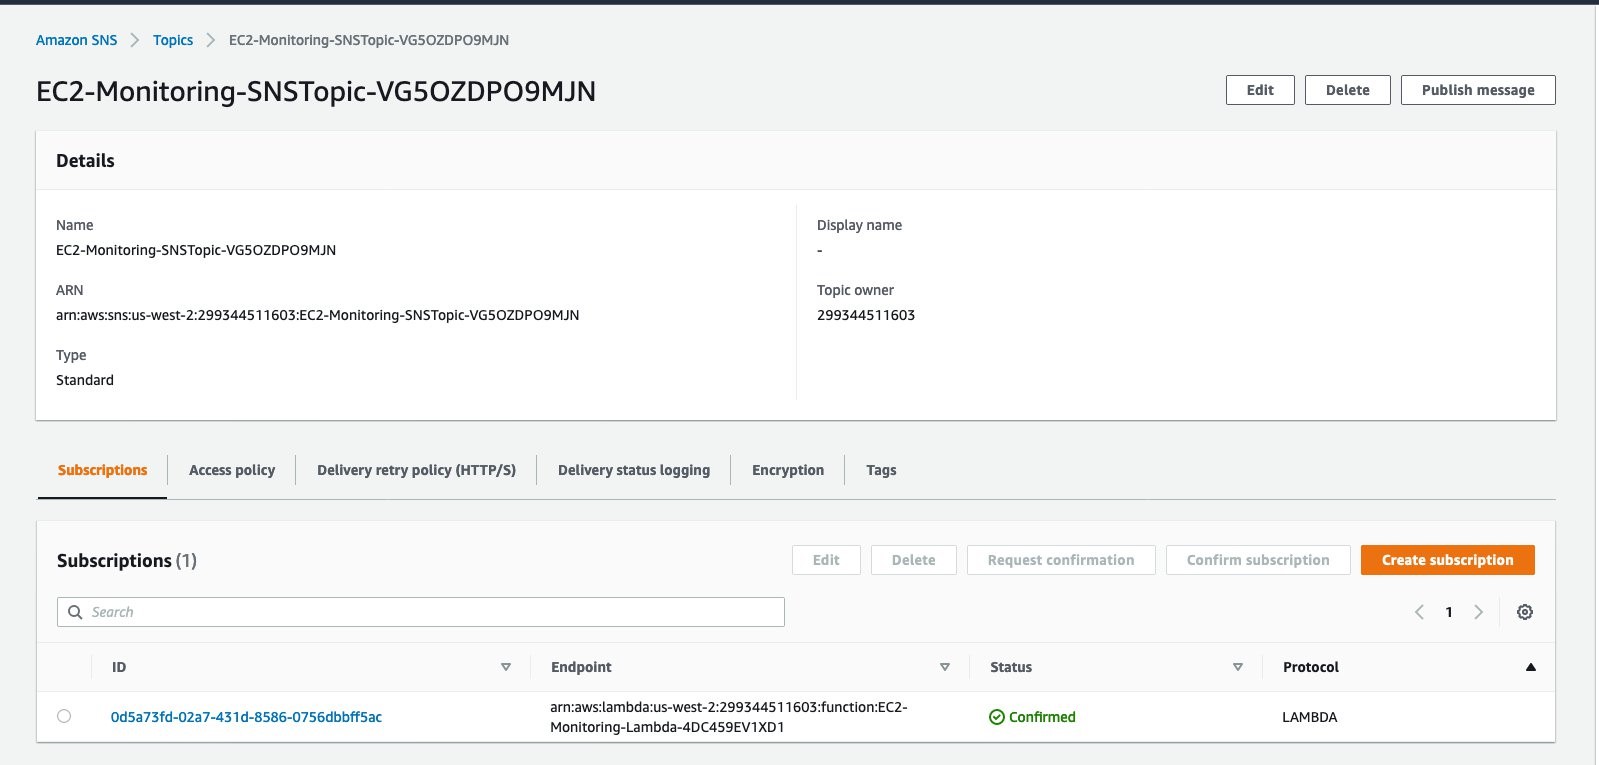Click the topic Delete button
The height and width of the screenshot is (765, 1599).
coord(1348,90)
